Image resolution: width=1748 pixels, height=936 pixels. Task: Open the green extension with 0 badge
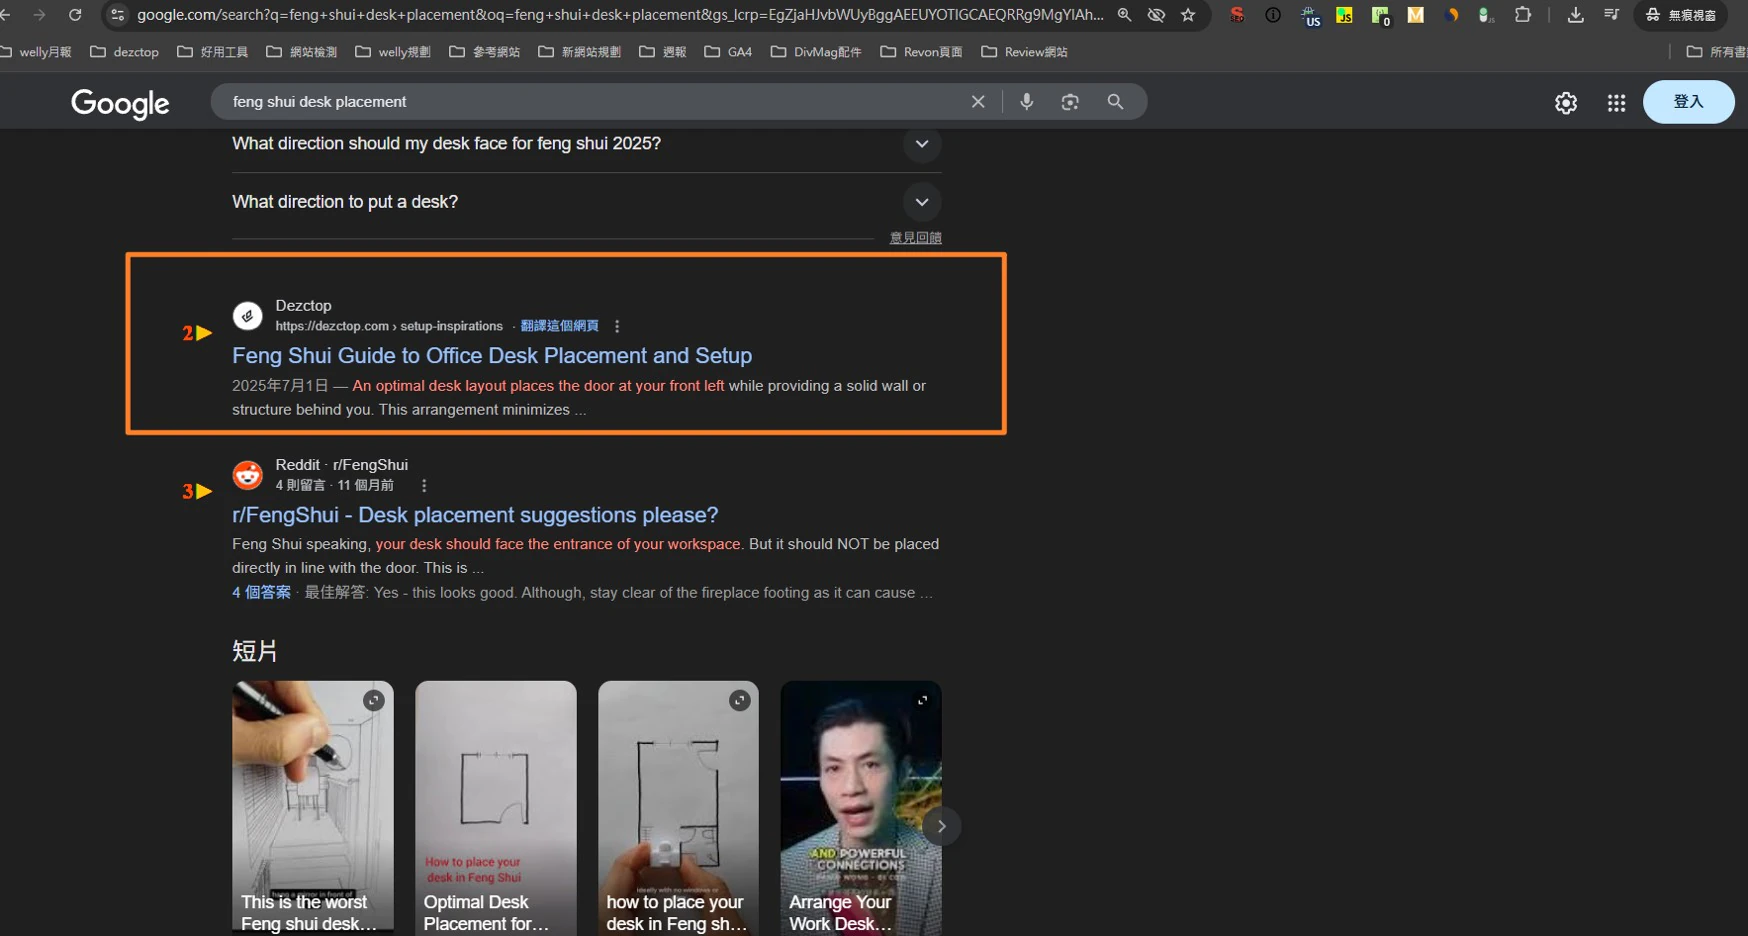pyautogui.click(x=1381, y=15)
